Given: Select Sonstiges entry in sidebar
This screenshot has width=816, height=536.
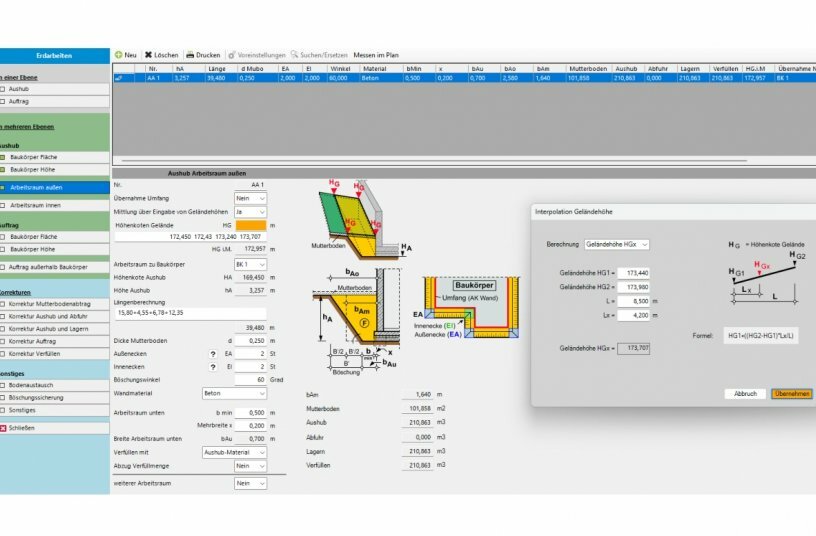Looking at the screenshot, I should (x=55, y=410).
